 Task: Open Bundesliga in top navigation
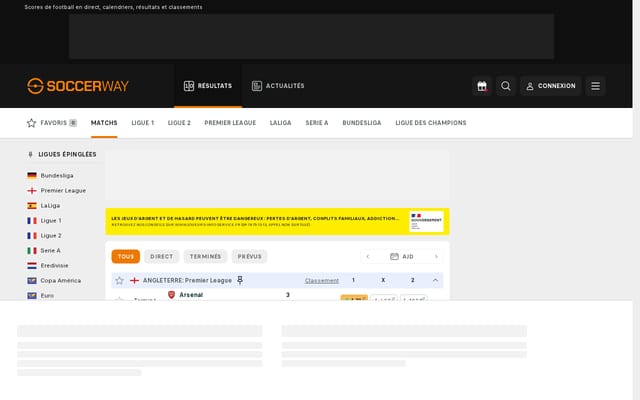point(362,123)
